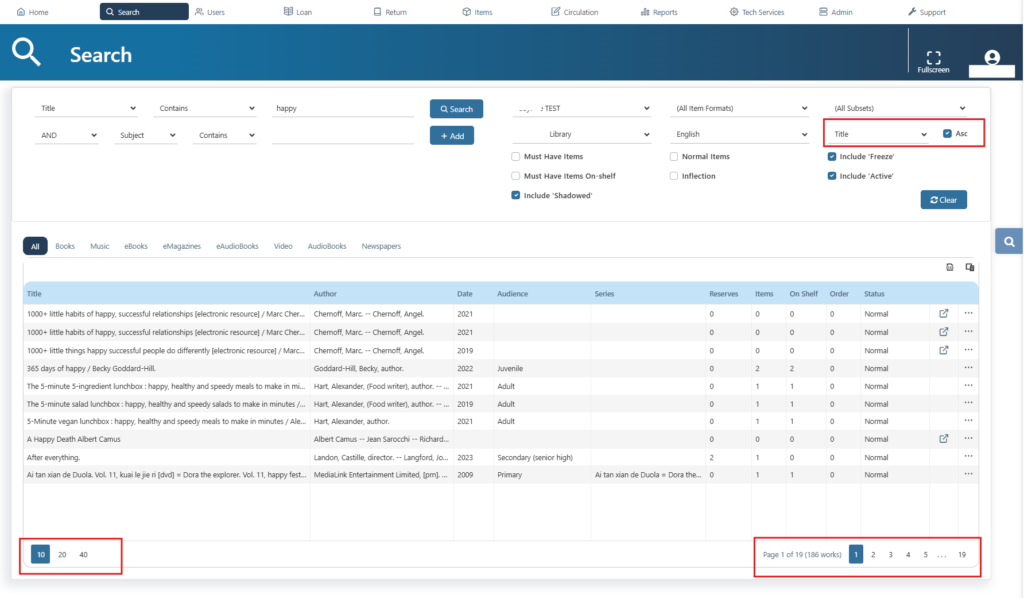Open the sort-by Title dropdown
This screenshot has width=1024, height=598.
pos(879,134)
